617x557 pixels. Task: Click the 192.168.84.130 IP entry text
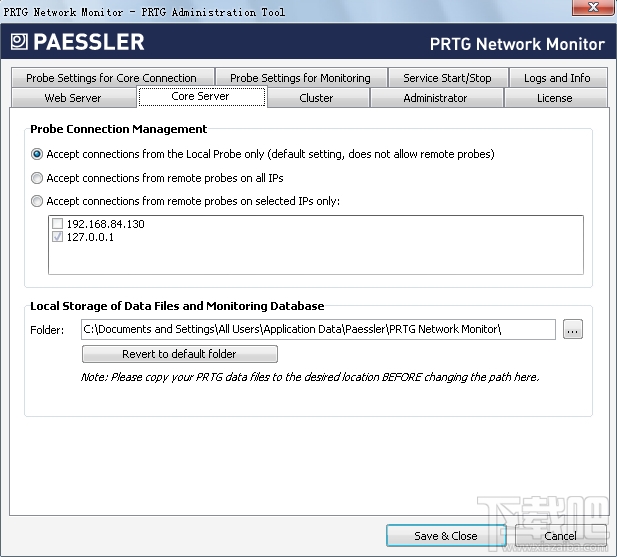(105, 224)
